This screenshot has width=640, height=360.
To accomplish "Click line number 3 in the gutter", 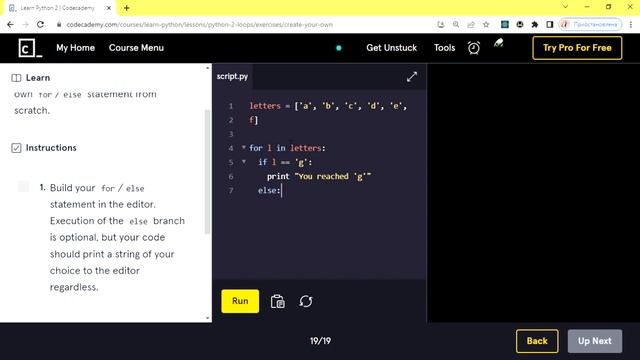I will click(x=231, y=134).
